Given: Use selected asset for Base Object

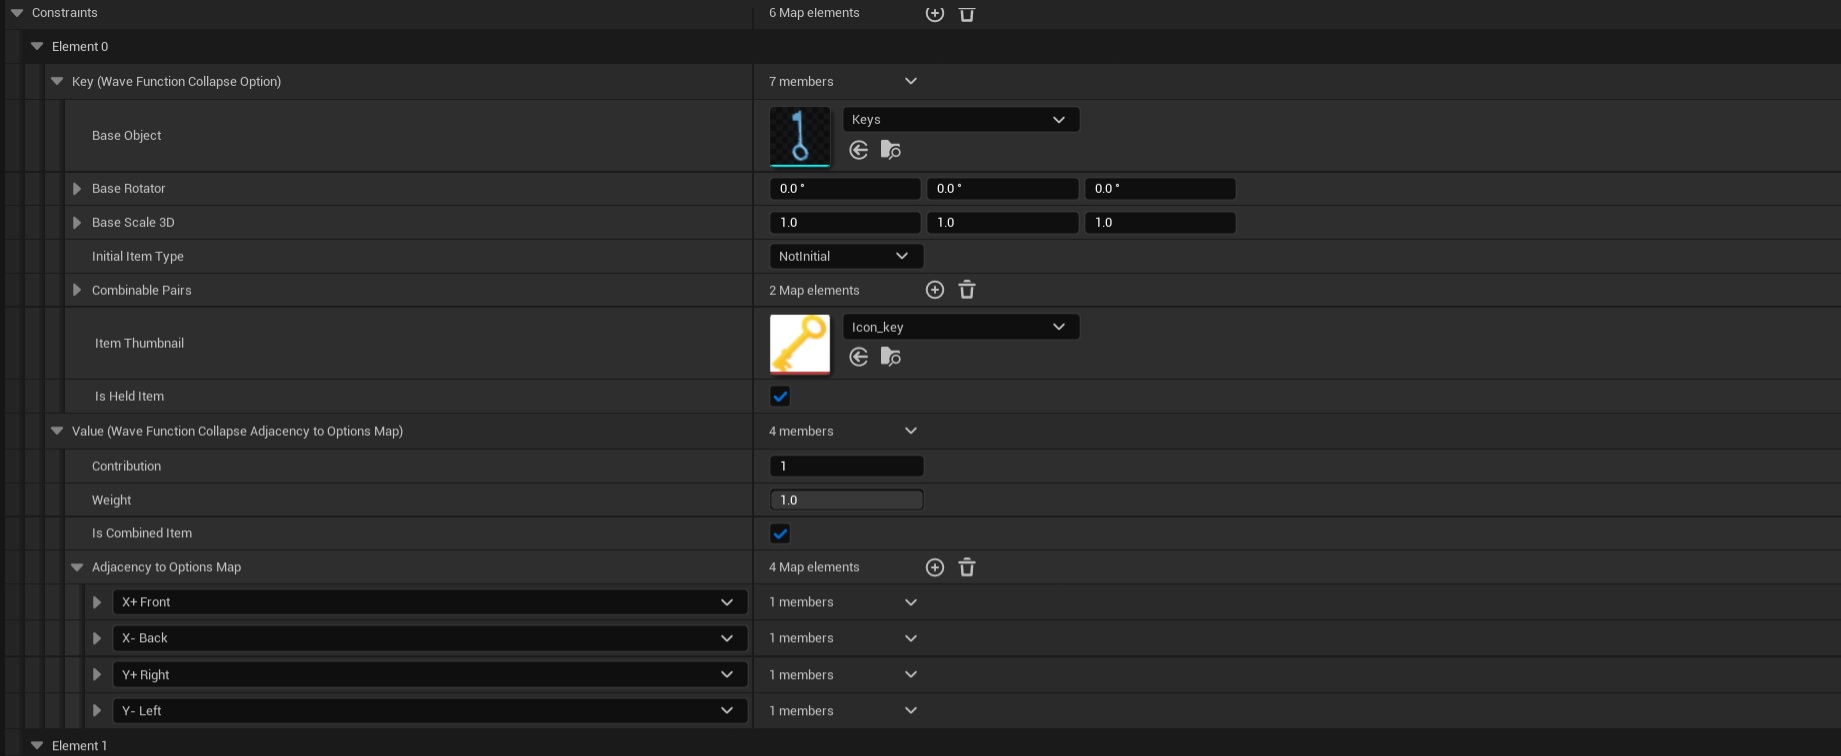Looking at the screenshot, I should point(858,150).
